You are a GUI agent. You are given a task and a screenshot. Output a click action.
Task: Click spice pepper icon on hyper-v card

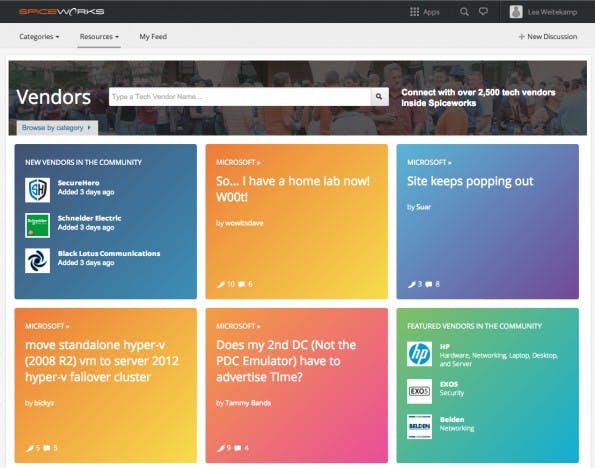coord(30,448)
